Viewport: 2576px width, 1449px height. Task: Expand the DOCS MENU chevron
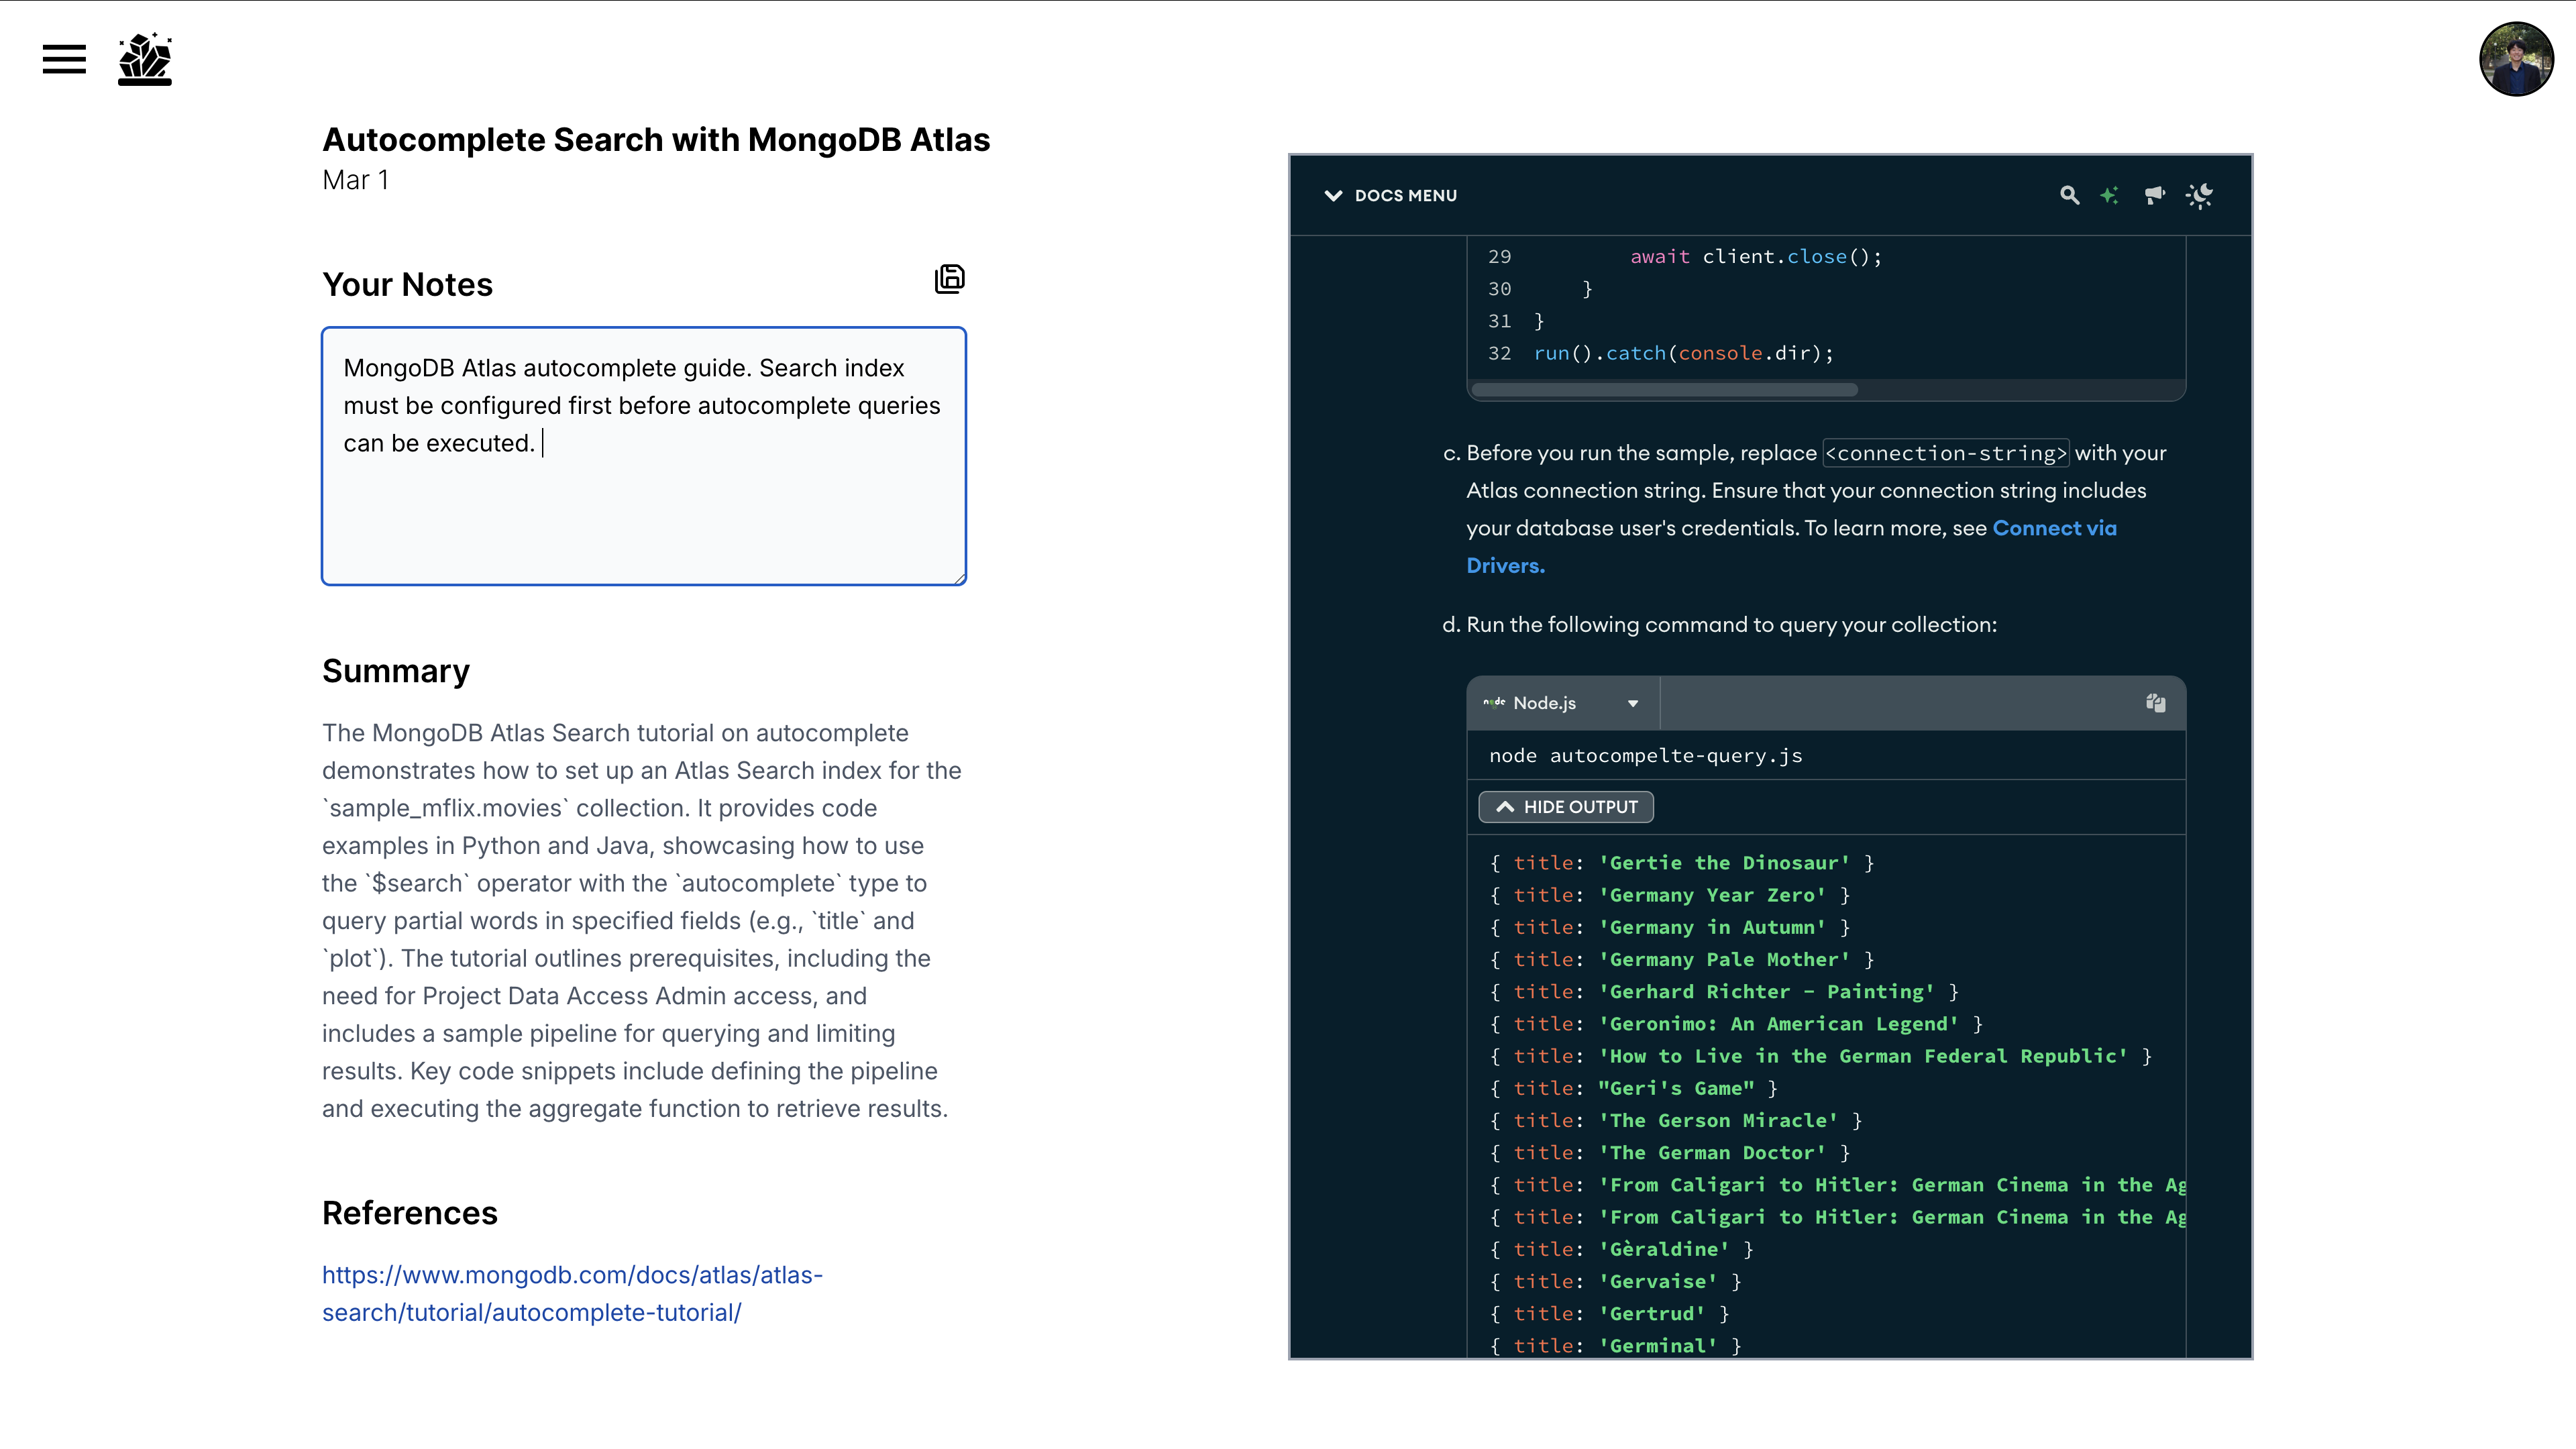1333,196
